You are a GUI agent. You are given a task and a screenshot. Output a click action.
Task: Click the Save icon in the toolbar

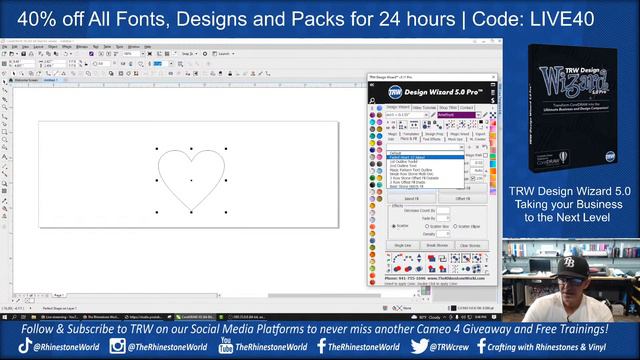(x=24, y=53)
